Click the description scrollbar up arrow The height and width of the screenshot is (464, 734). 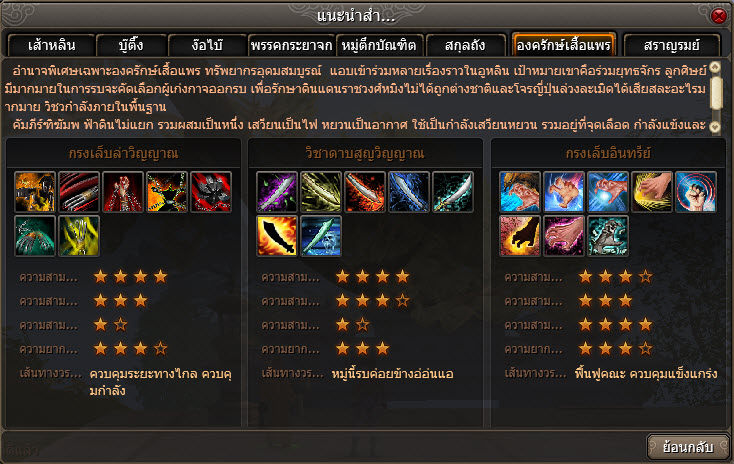[715, 67]
